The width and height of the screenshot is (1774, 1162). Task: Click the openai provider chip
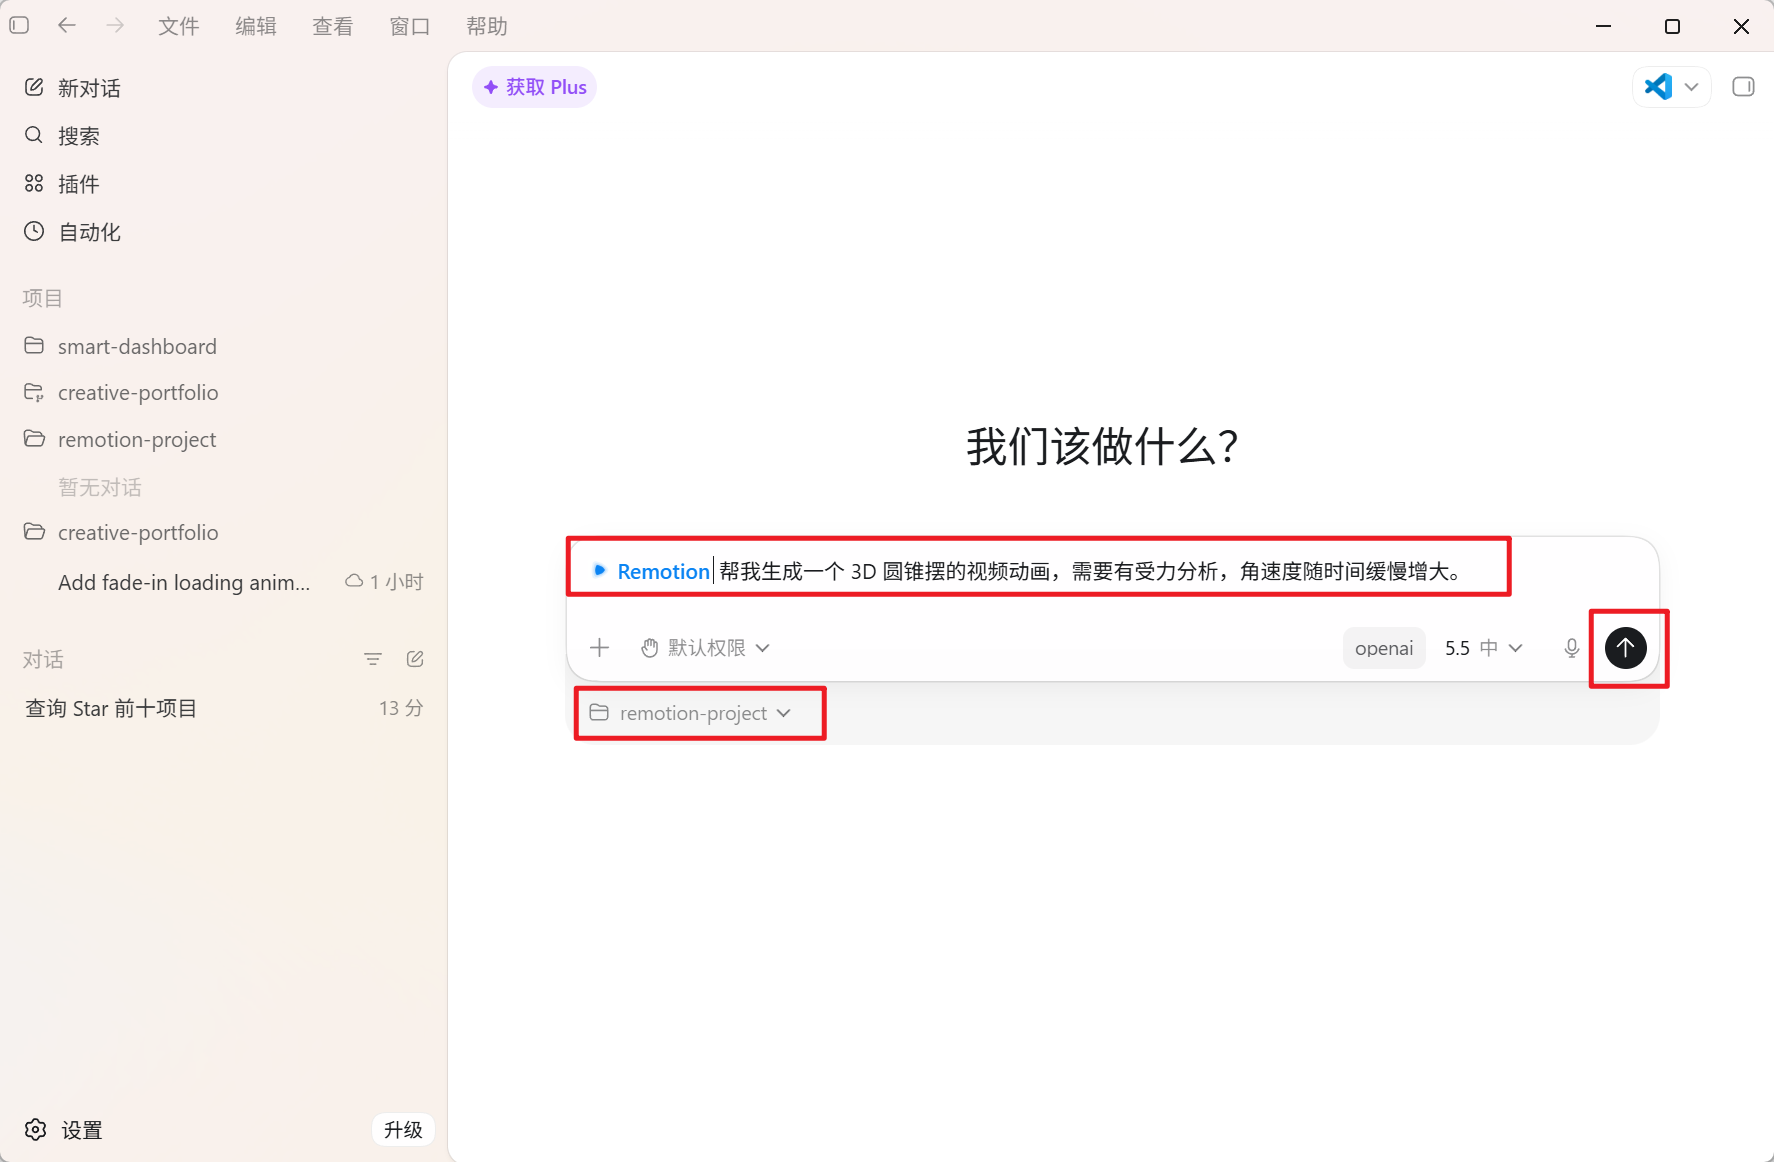click(1384, 648)
